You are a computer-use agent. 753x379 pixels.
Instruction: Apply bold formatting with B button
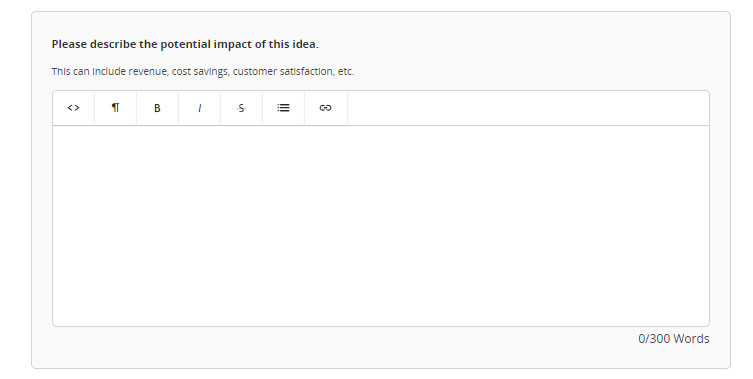click(157, 108)
